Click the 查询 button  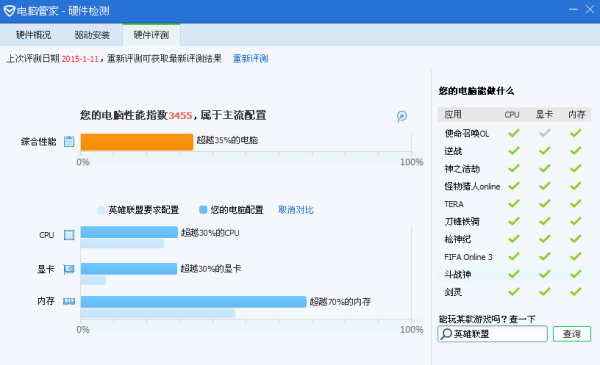click(x=572, y=334)
